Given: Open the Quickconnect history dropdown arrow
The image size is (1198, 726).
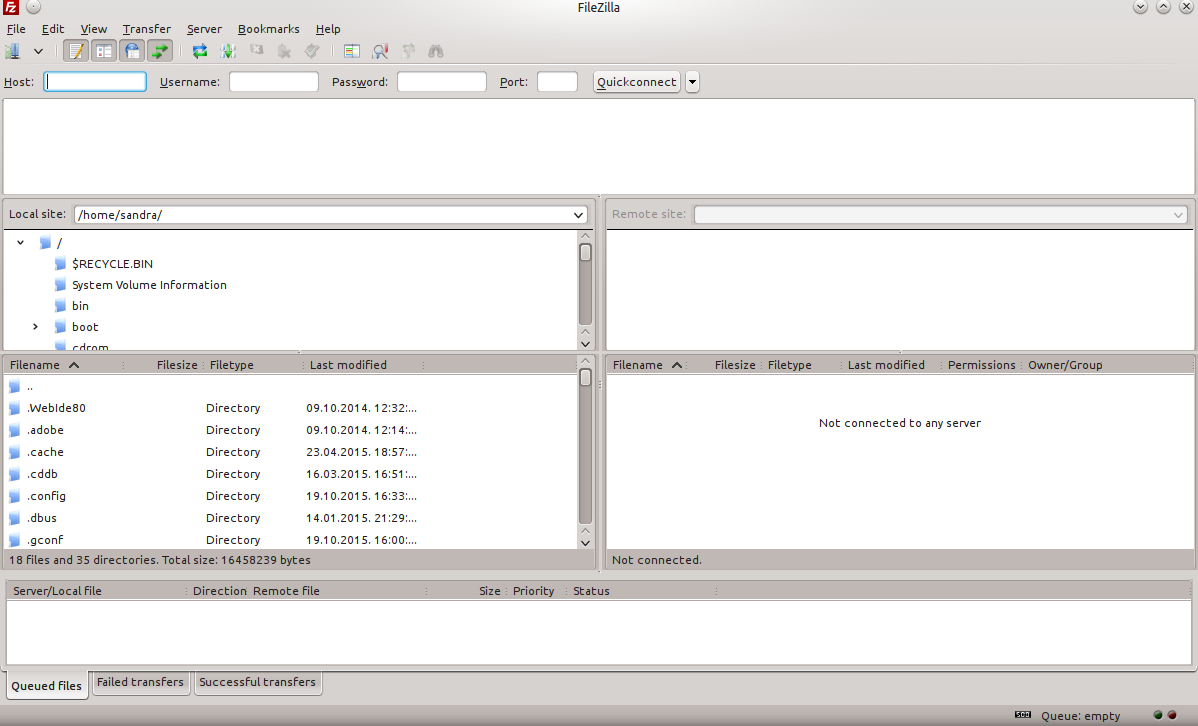Looking at the screenshot, I should tap(692, 82).
